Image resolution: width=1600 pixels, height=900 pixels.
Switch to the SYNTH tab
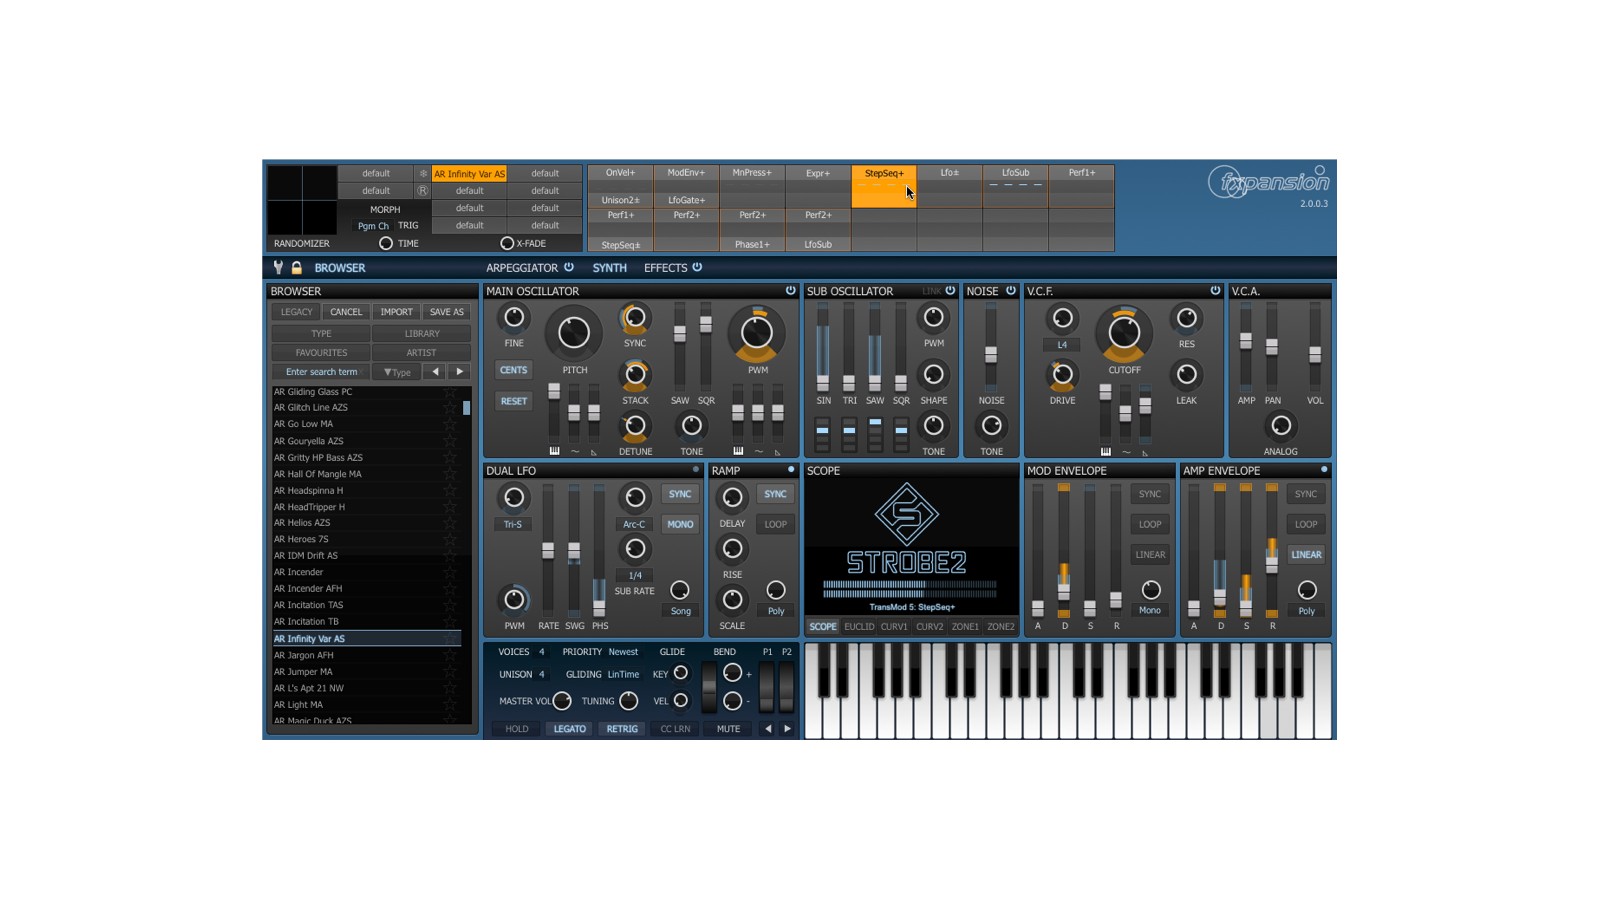[609, 268]
